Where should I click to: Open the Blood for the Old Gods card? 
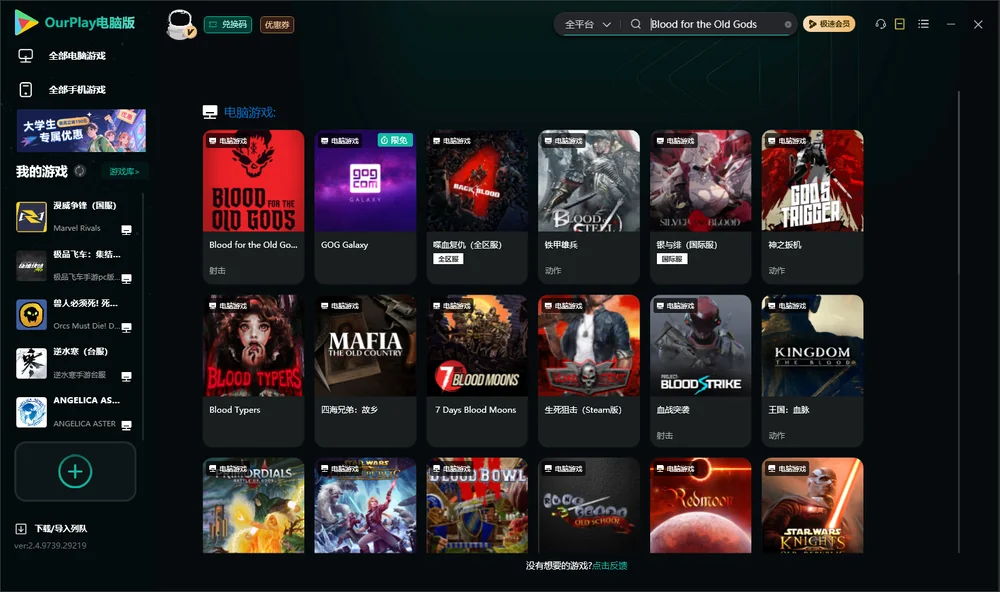[x=253, y=207]
